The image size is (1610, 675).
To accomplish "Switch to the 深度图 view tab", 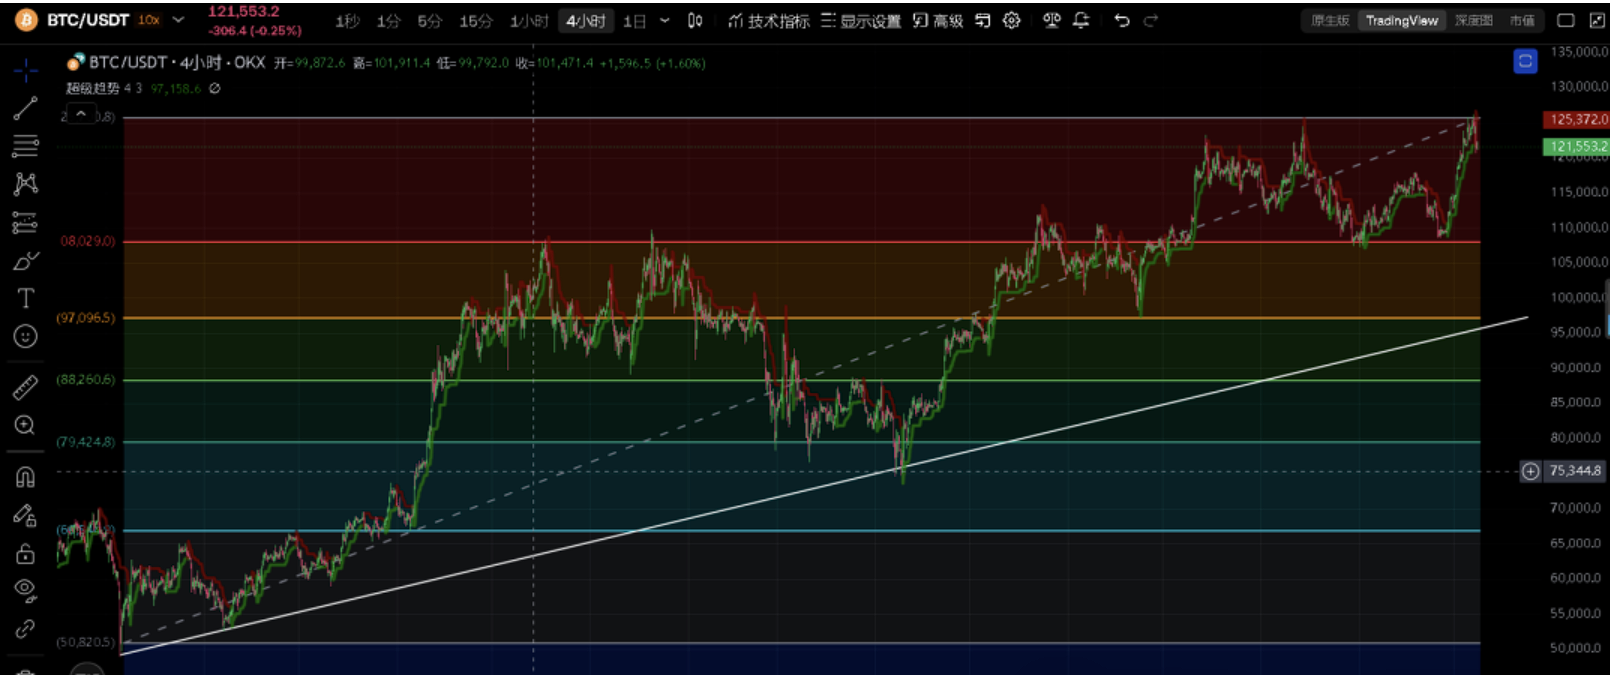I will click(1473, 20).
